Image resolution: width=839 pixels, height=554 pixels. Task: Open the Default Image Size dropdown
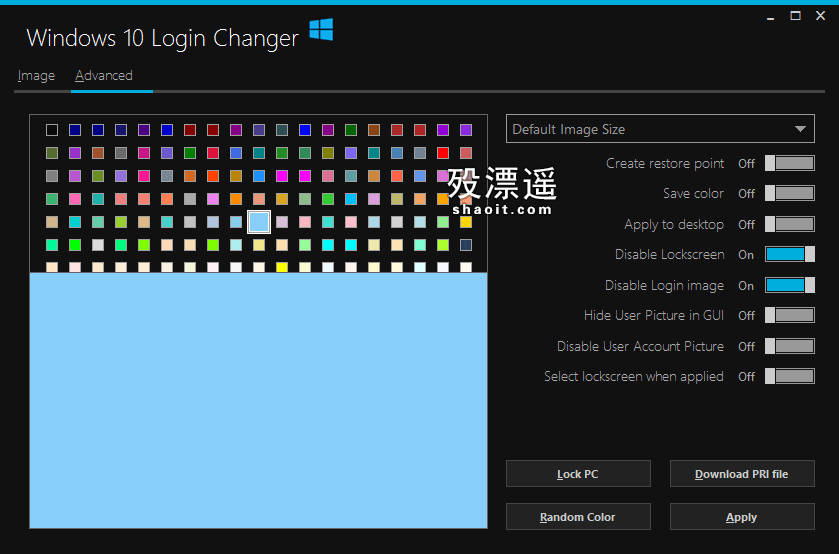(x=660, y=129)
